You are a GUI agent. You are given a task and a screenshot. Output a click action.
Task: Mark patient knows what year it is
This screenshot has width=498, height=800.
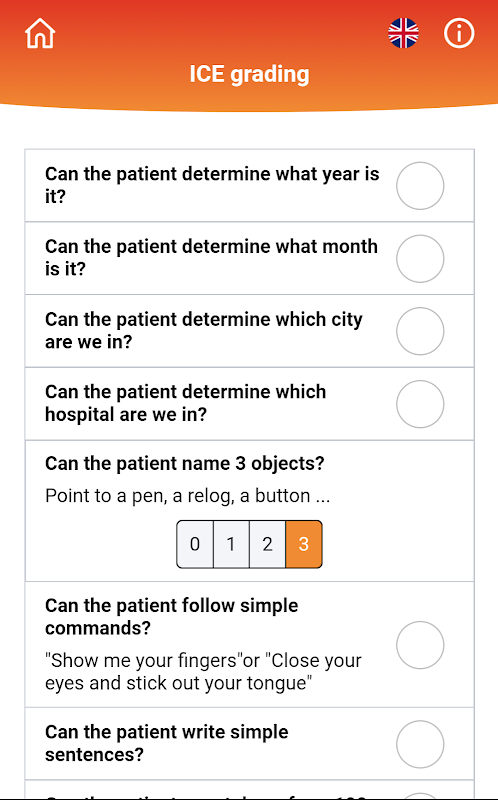tap(420, 186)
